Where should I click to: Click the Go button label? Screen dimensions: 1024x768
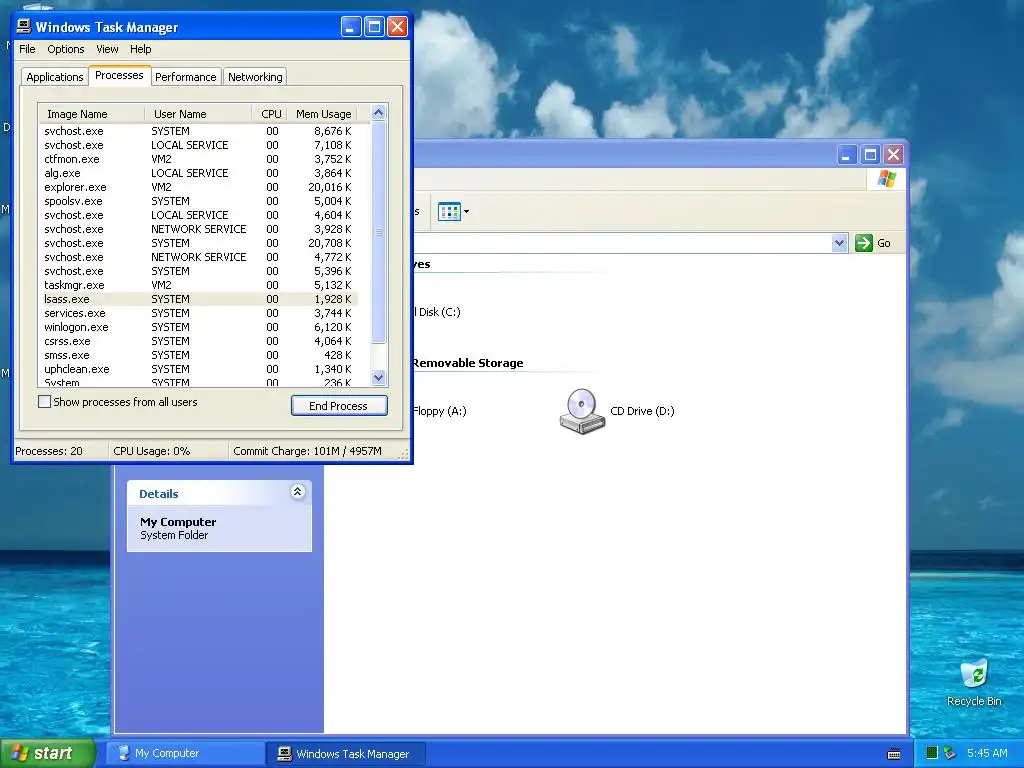click(x=884, y=243)
